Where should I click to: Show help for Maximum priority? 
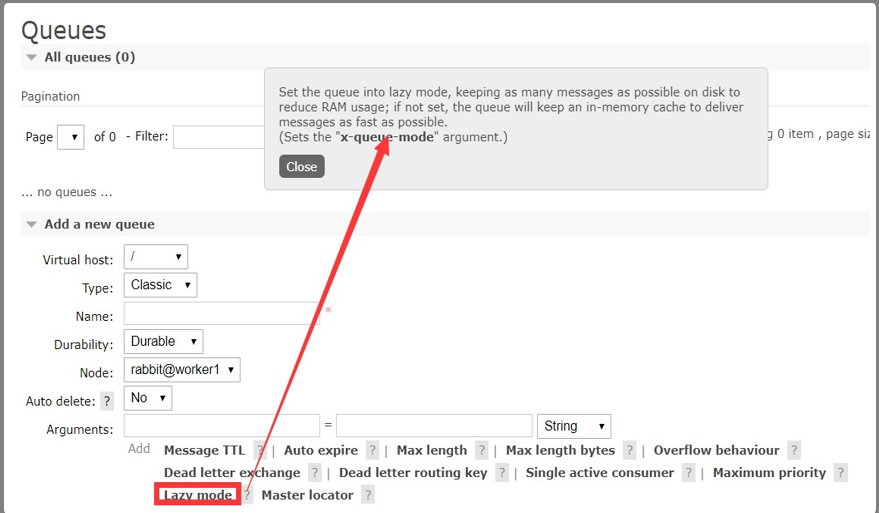[x=840, y=473]
